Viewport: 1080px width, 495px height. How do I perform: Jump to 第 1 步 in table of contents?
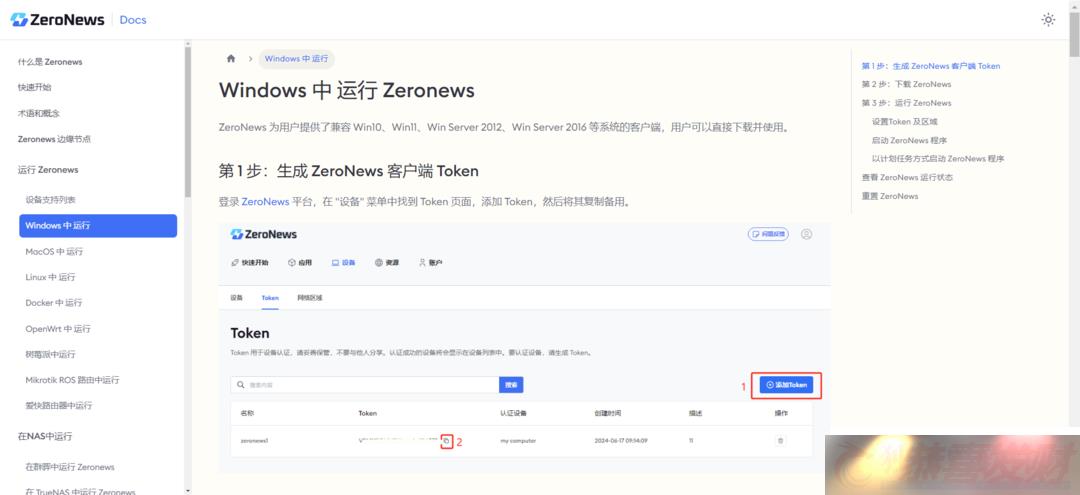coord(931,66)
